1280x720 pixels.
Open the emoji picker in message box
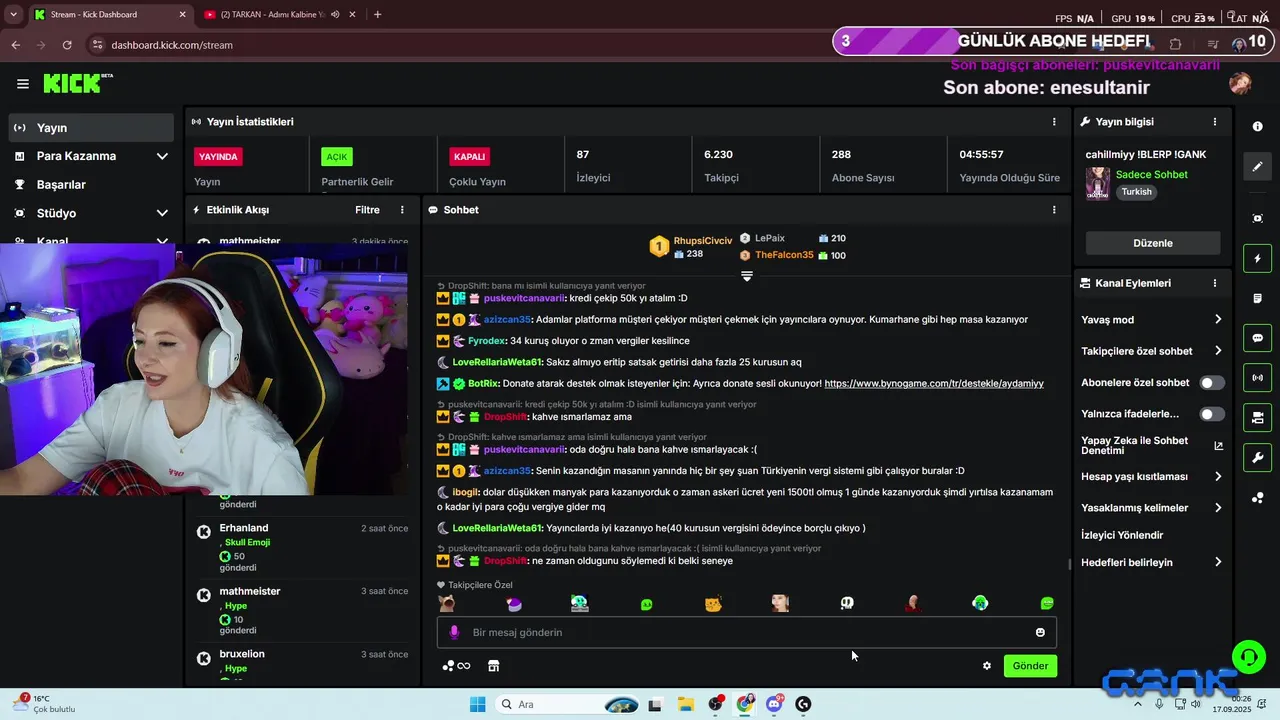pyautogui.click(x=1040, y=632)
